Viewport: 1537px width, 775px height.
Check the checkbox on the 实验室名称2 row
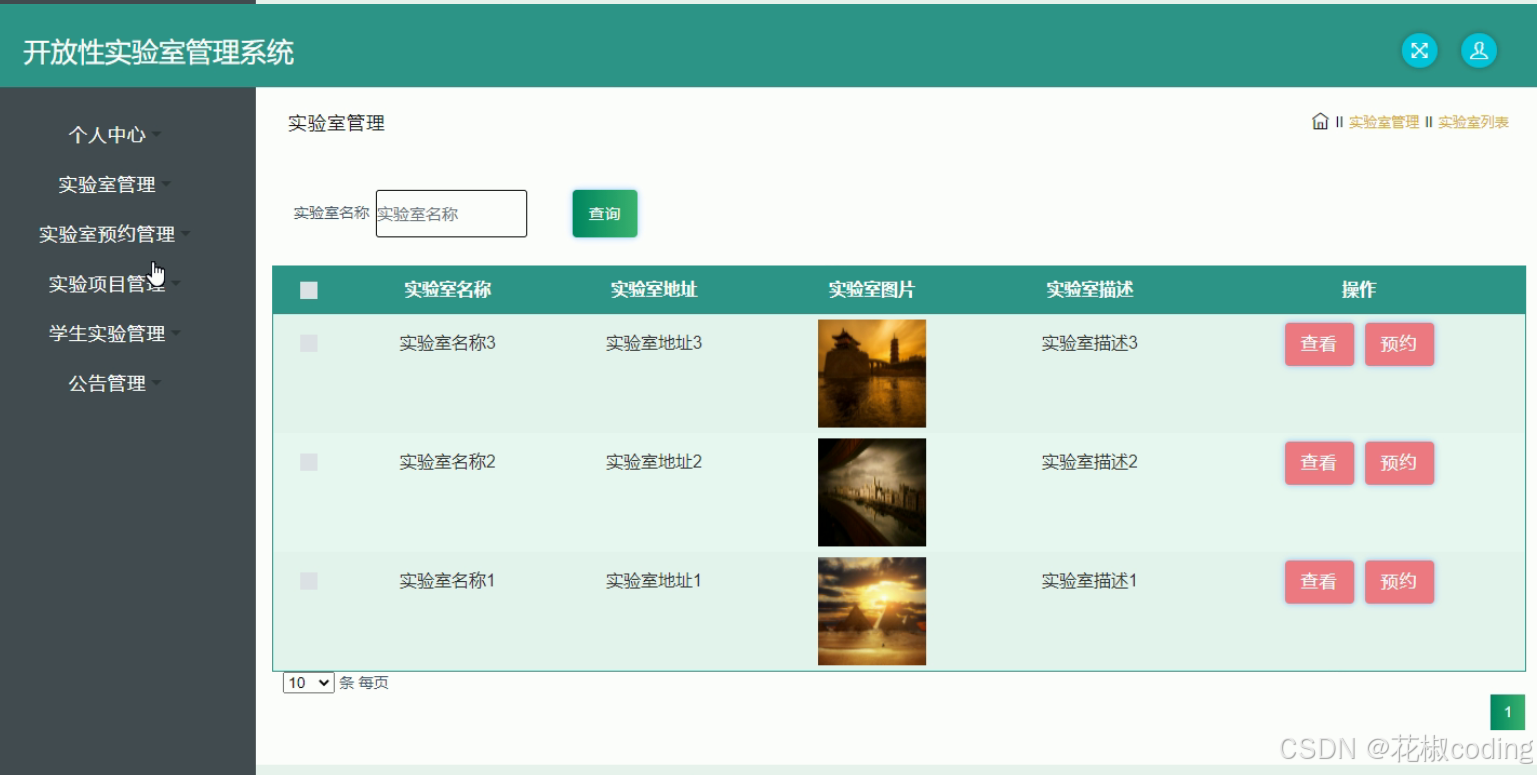pos(308,461)
